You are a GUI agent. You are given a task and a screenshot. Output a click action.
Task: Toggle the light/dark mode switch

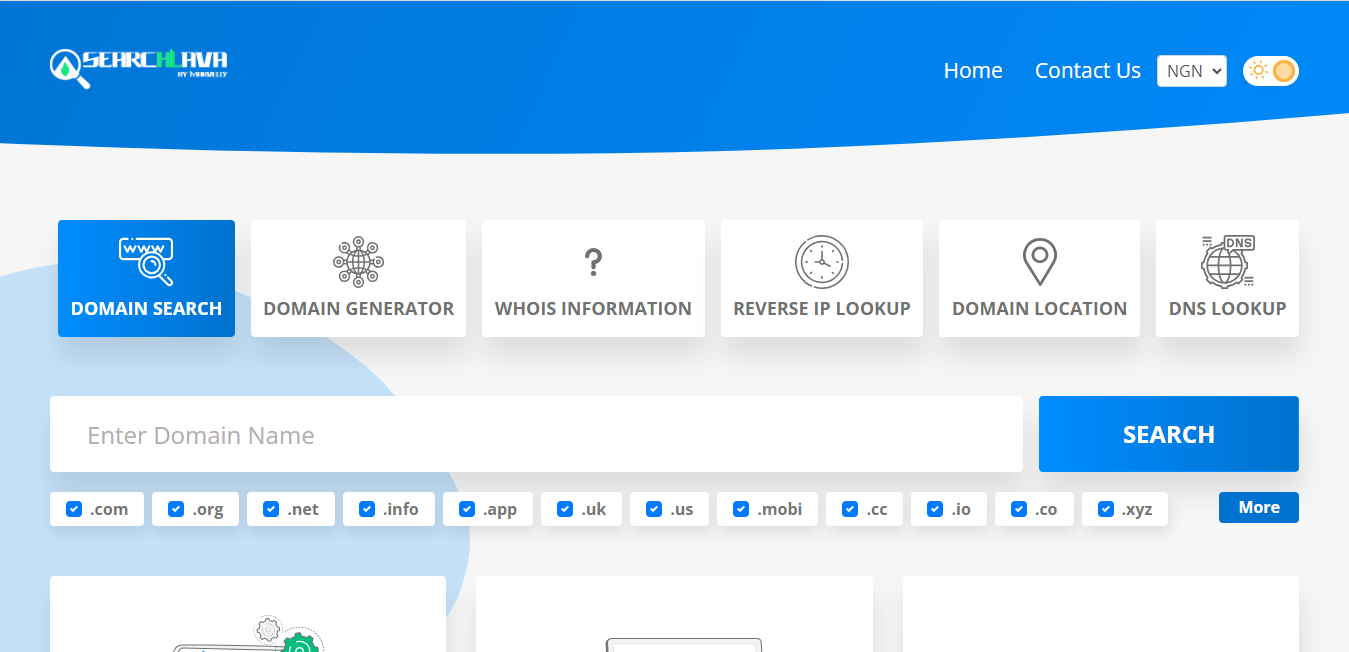pos(1271,71)
